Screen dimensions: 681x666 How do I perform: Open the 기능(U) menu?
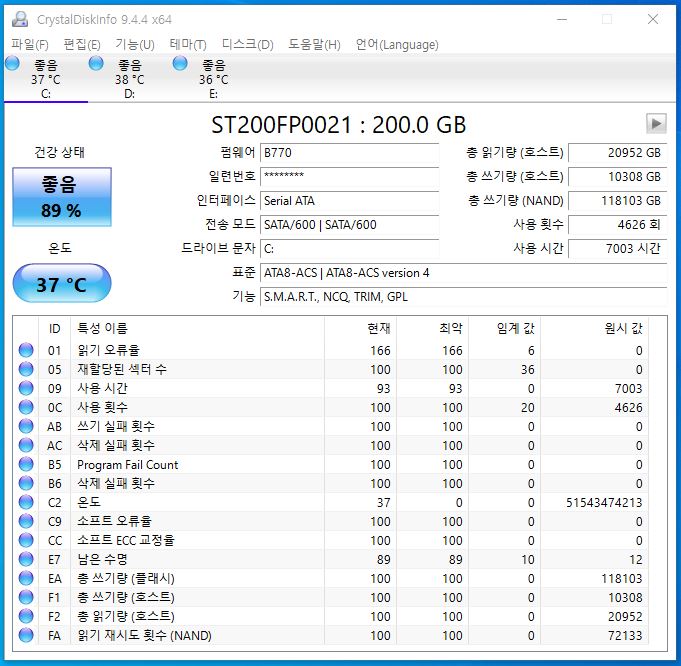[135, 44]
